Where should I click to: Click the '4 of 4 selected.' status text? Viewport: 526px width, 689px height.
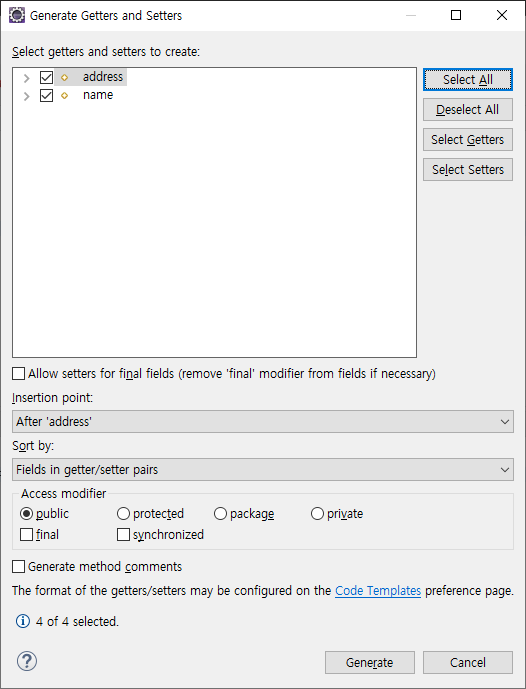coord(77,621)
